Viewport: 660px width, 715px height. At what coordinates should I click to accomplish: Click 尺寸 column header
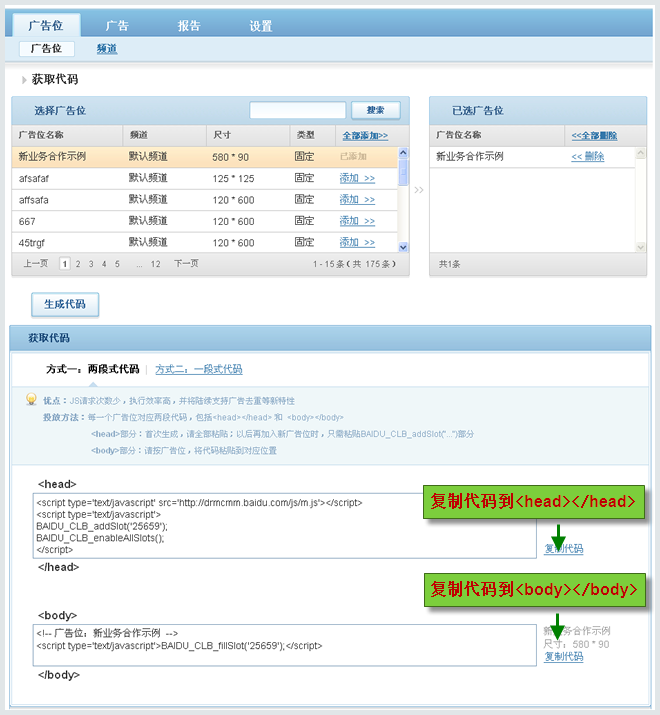tap(222, 135)
